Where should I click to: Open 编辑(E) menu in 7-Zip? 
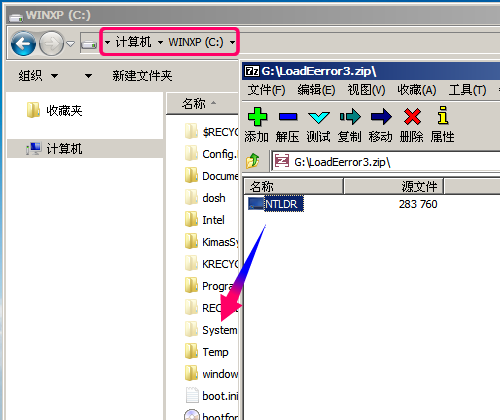[x=316, y=90]
